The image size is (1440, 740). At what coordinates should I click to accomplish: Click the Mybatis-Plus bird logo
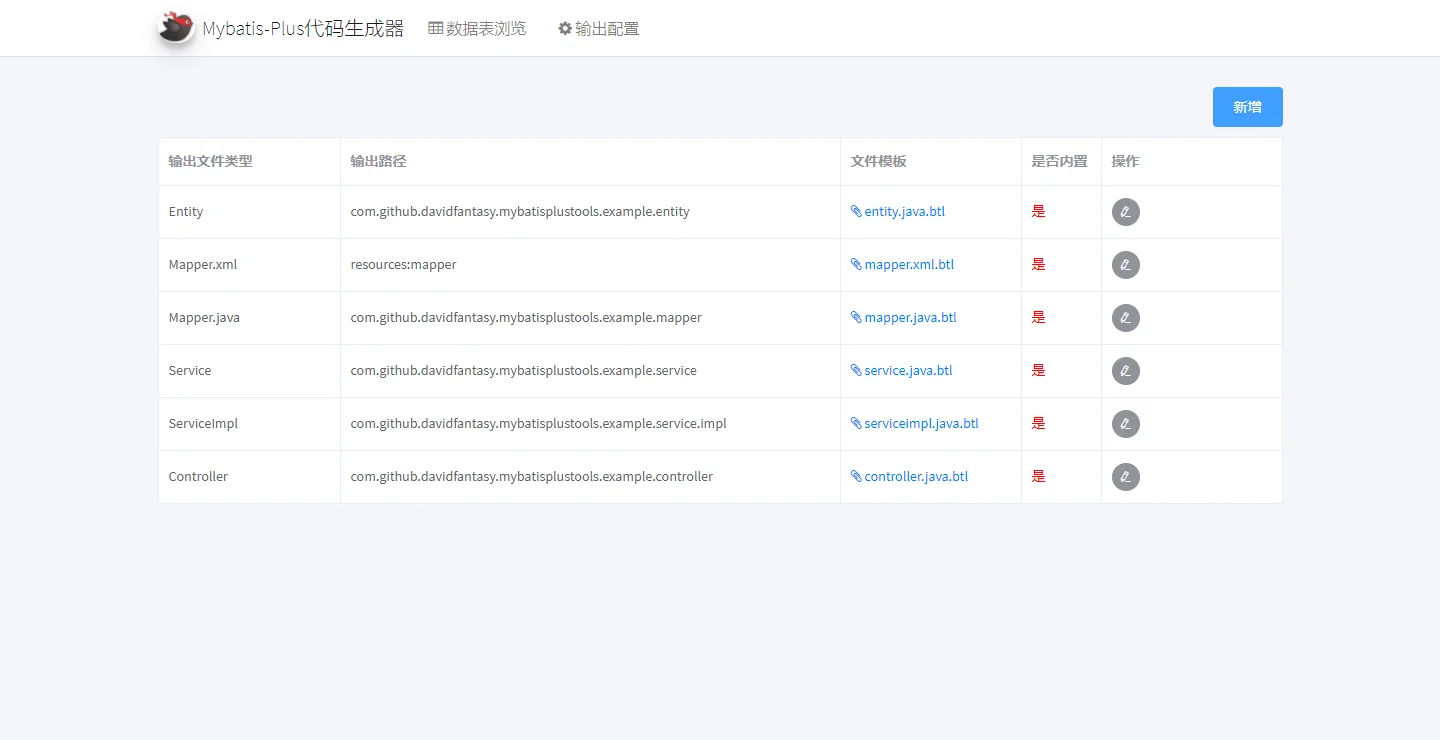click(x=176, y=28)
